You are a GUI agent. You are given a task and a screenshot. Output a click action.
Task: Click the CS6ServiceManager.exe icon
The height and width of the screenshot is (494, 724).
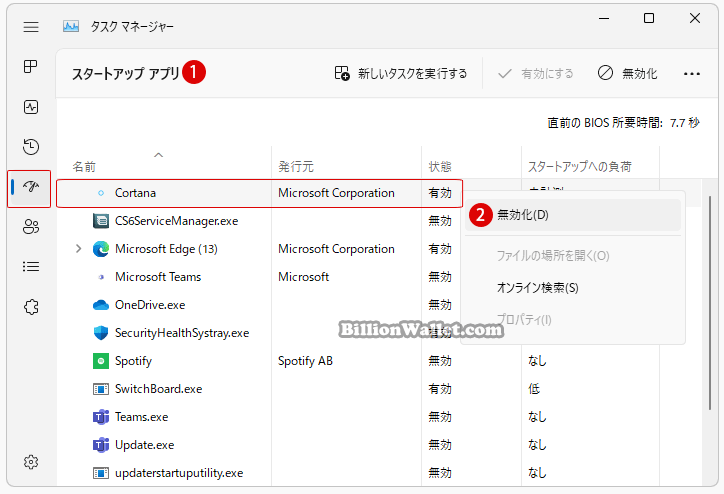(x=101, y=221)
